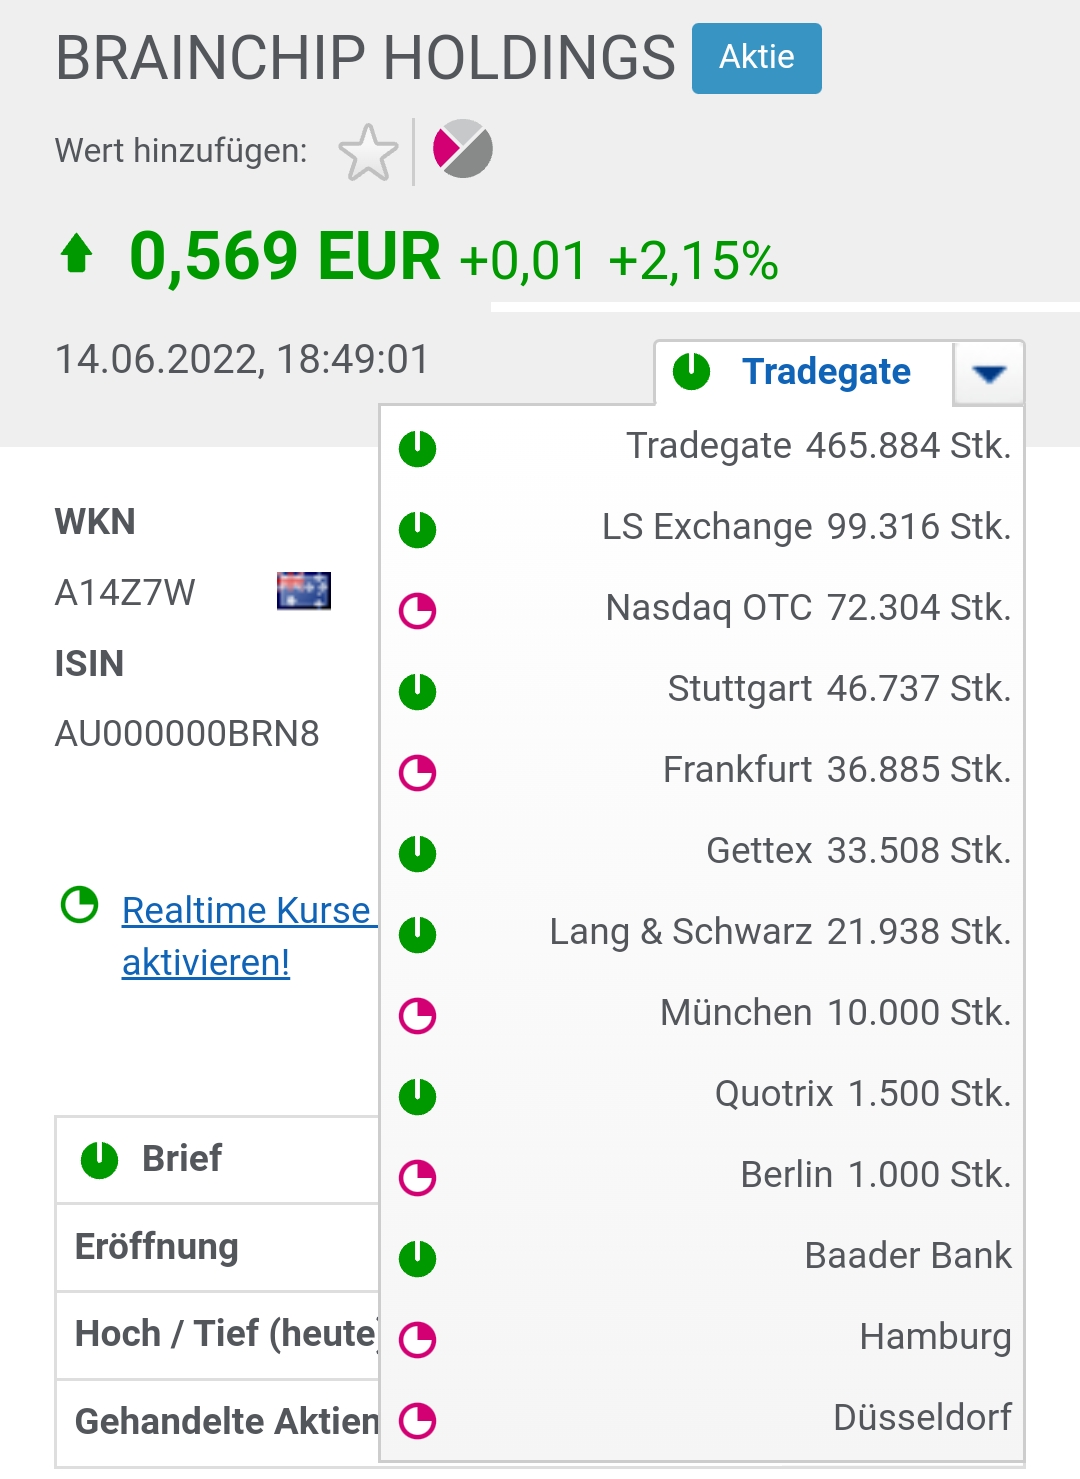This screenshot has width=1080, height=1479.
Task: Click pink delayed icon for Nasdaq OTC
Action: (x=418, y=610)
